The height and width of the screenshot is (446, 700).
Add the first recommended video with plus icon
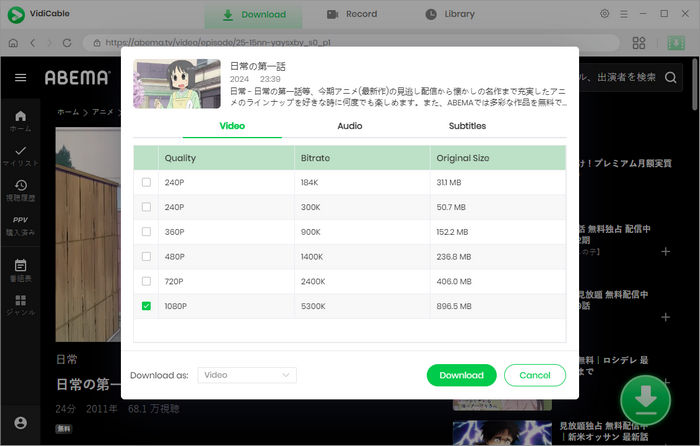[x=665, y=252]
